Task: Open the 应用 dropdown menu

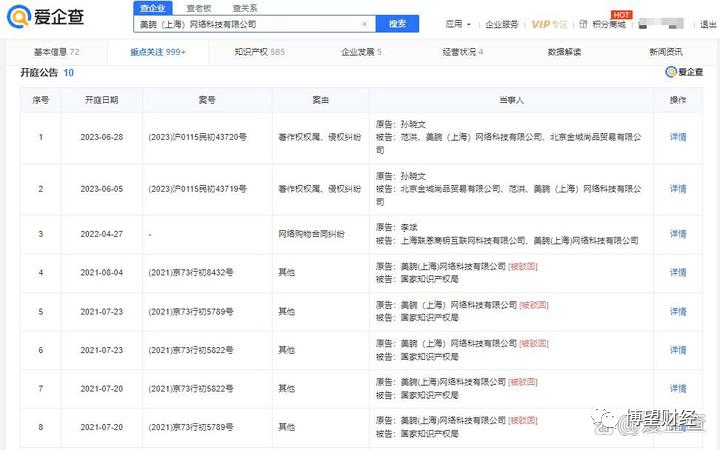Action: 456,23
